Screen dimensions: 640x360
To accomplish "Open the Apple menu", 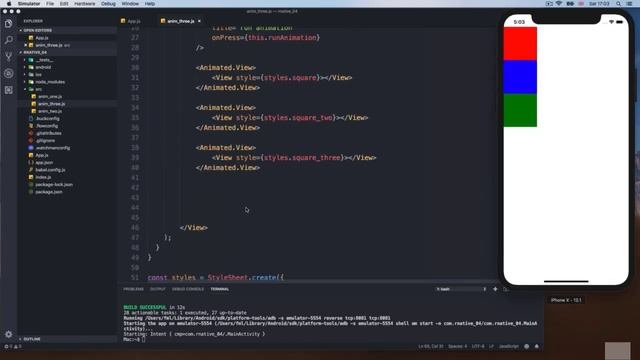I will point(9,4).
